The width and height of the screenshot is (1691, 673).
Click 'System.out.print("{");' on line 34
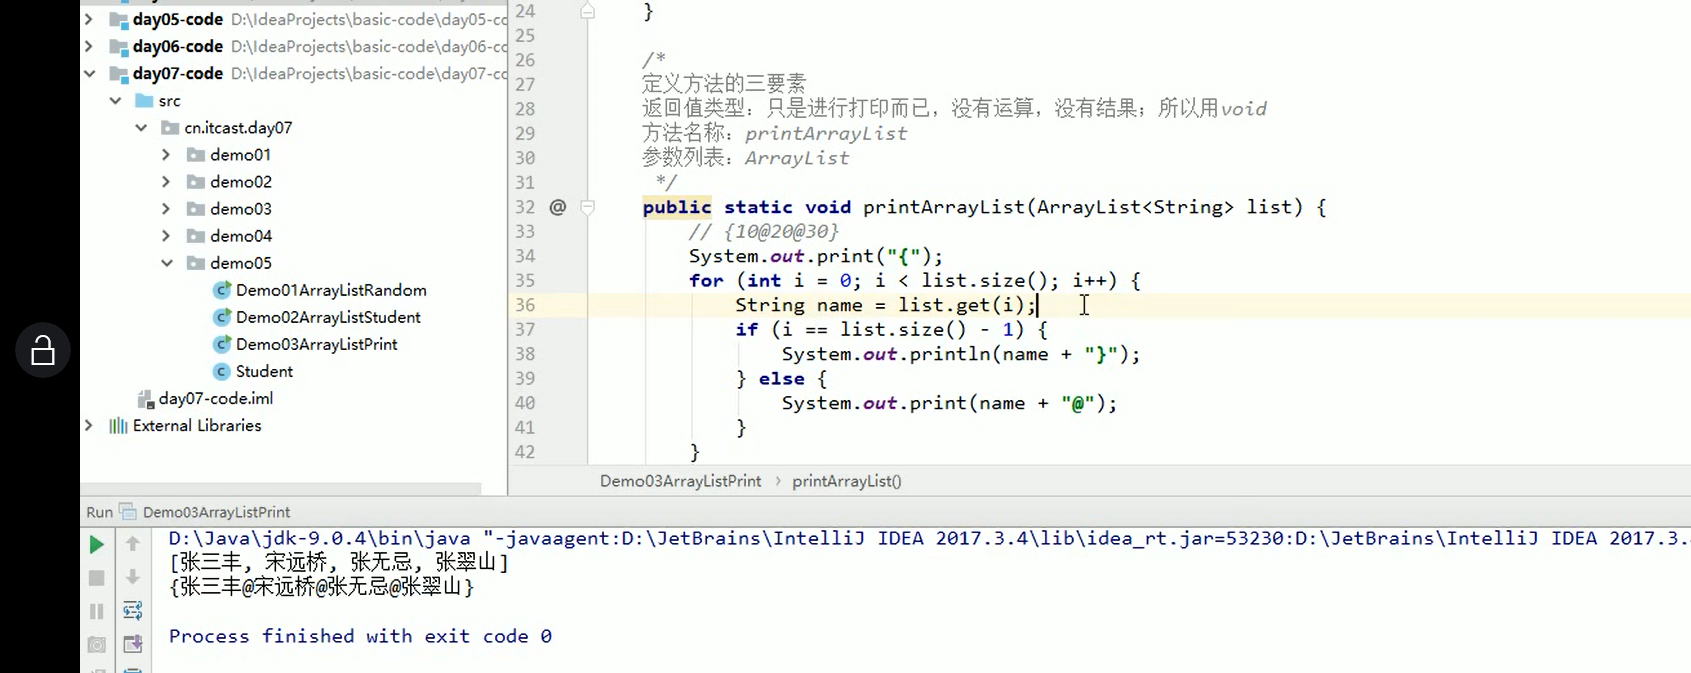point(816,256)
